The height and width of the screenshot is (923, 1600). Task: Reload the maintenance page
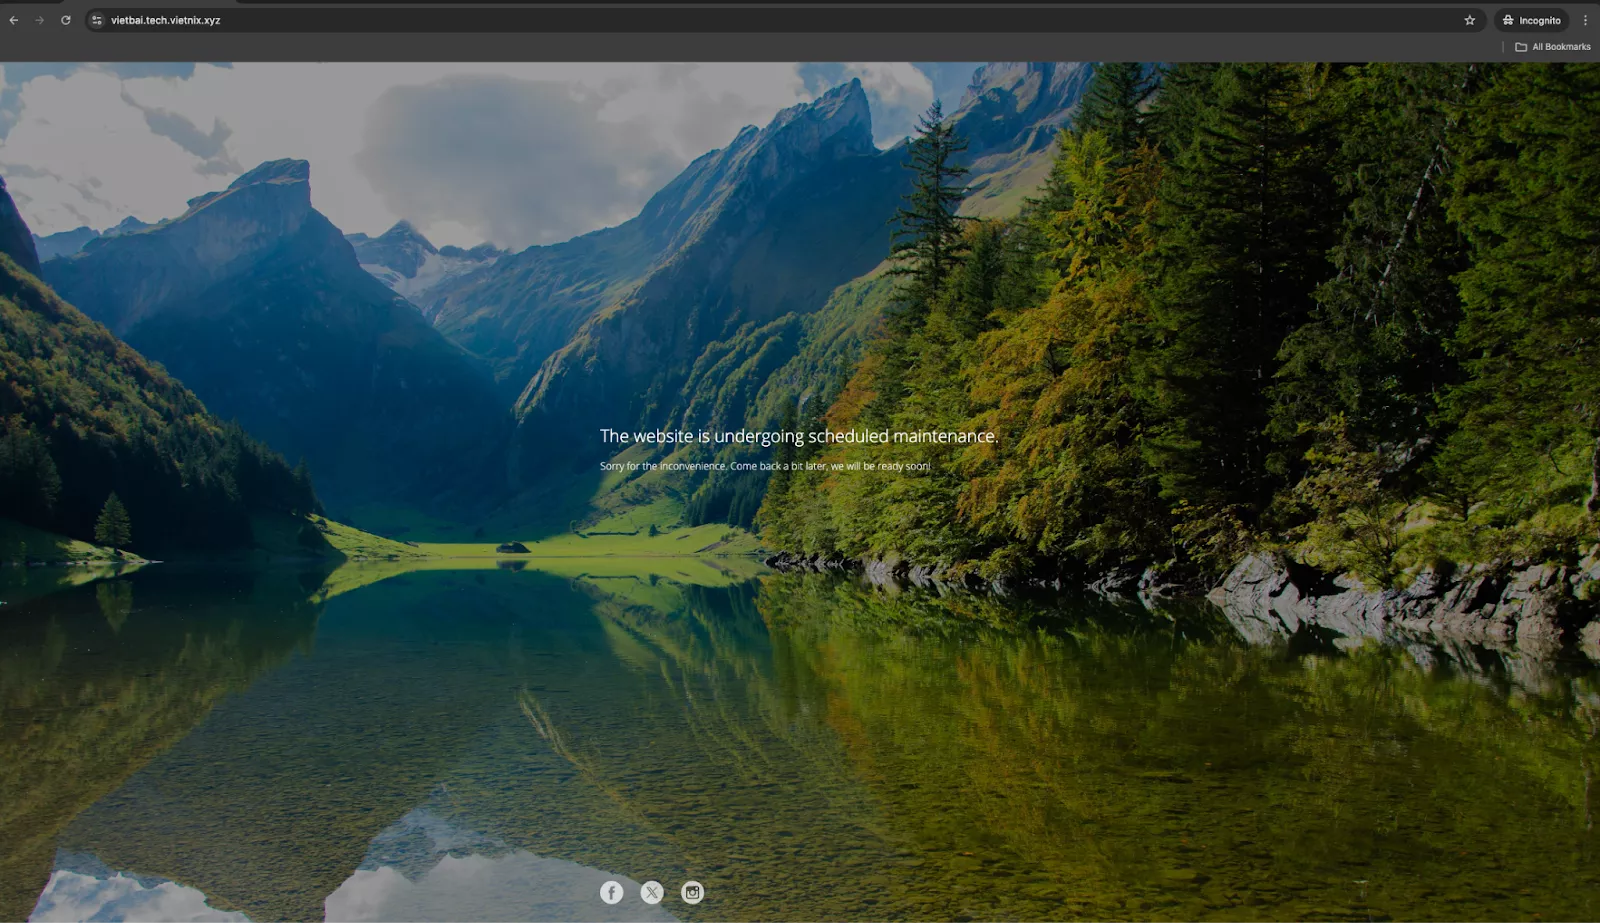66,20
